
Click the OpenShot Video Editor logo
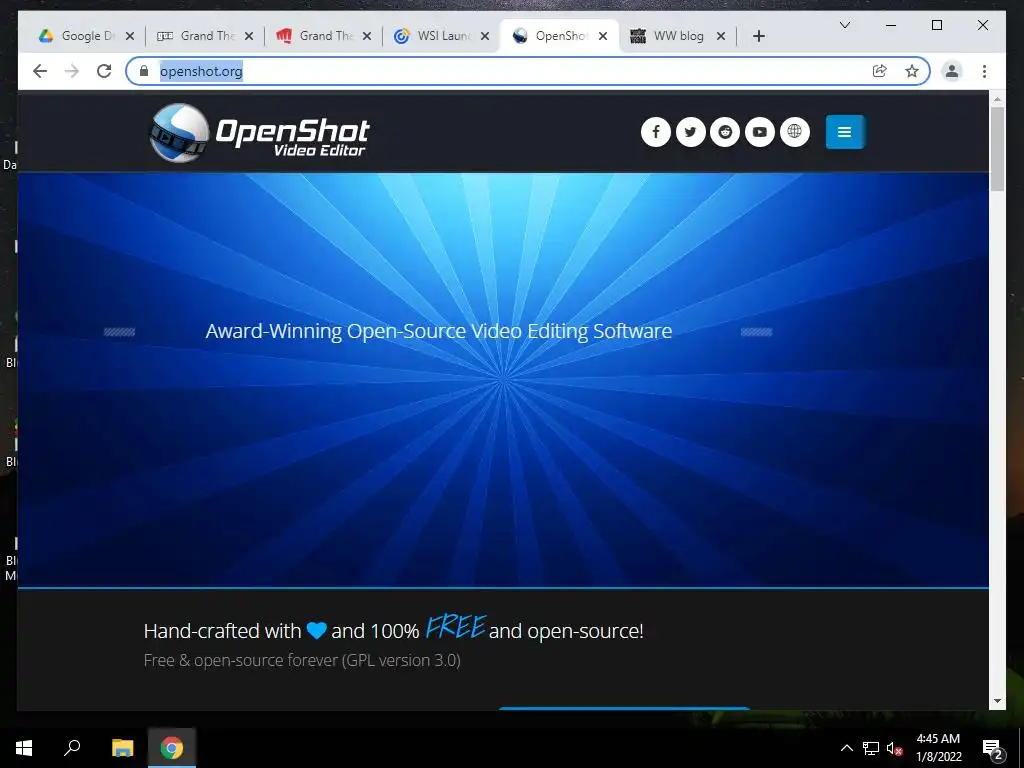tap(259, 133)
